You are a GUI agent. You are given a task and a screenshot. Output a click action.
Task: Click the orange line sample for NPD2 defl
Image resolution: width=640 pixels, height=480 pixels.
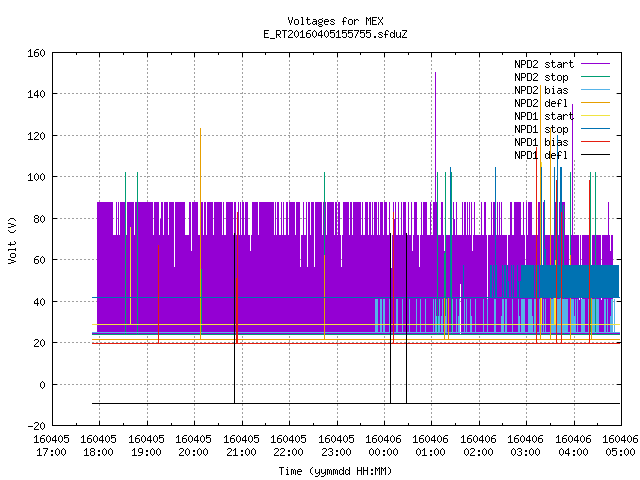[595, 102]
